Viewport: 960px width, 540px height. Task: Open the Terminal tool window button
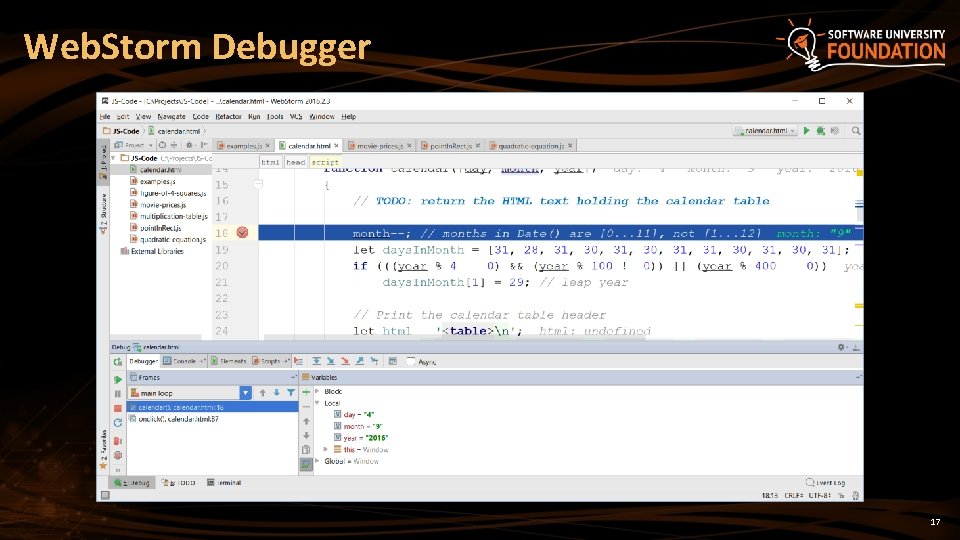(x=224, y=482)
